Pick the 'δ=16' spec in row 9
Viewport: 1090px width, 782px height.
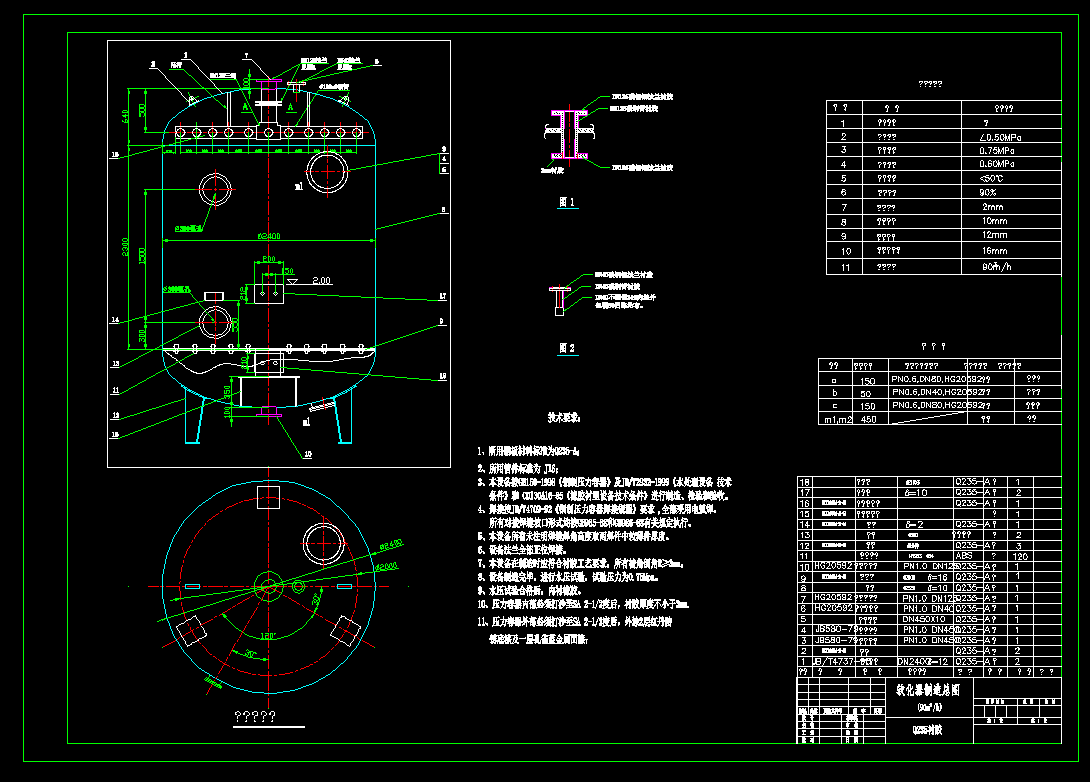pos(937,578)
